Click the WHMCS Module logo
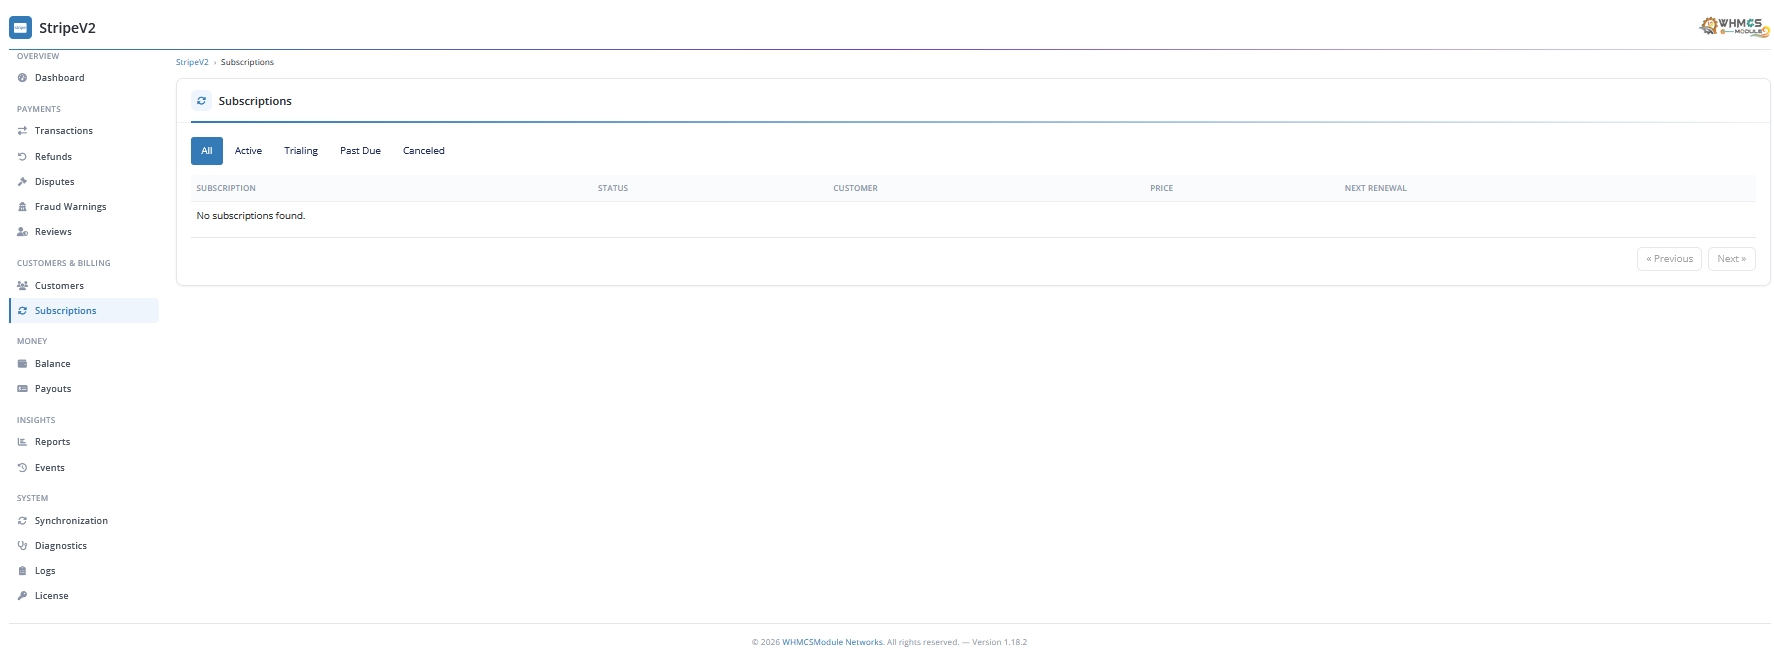 click(x=1734, y=26)
